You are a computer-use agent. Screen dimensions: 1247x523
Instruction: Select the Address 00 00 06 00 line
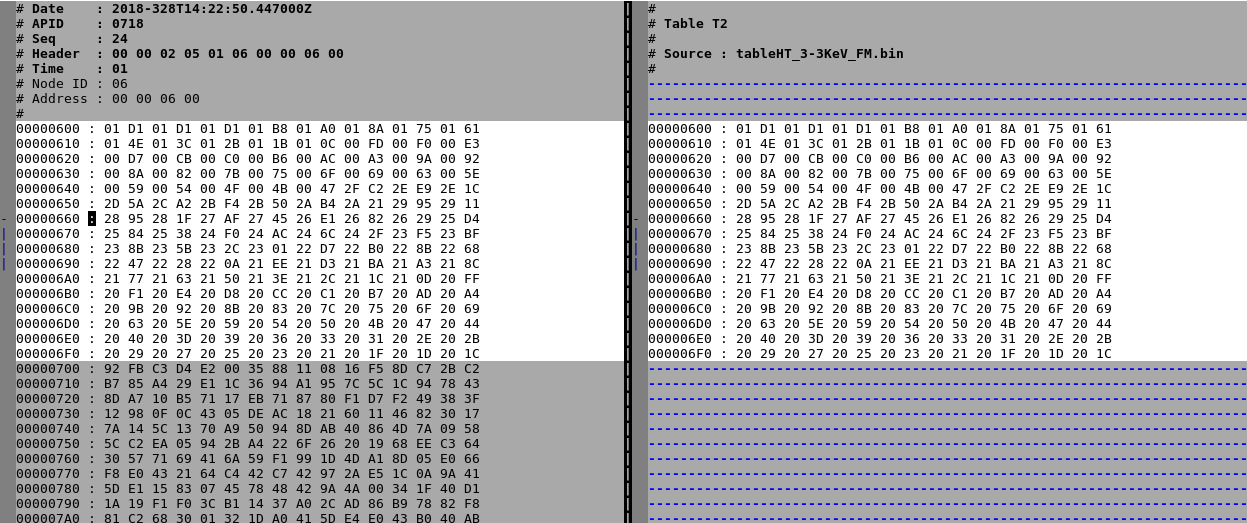[x=108, y=99]
